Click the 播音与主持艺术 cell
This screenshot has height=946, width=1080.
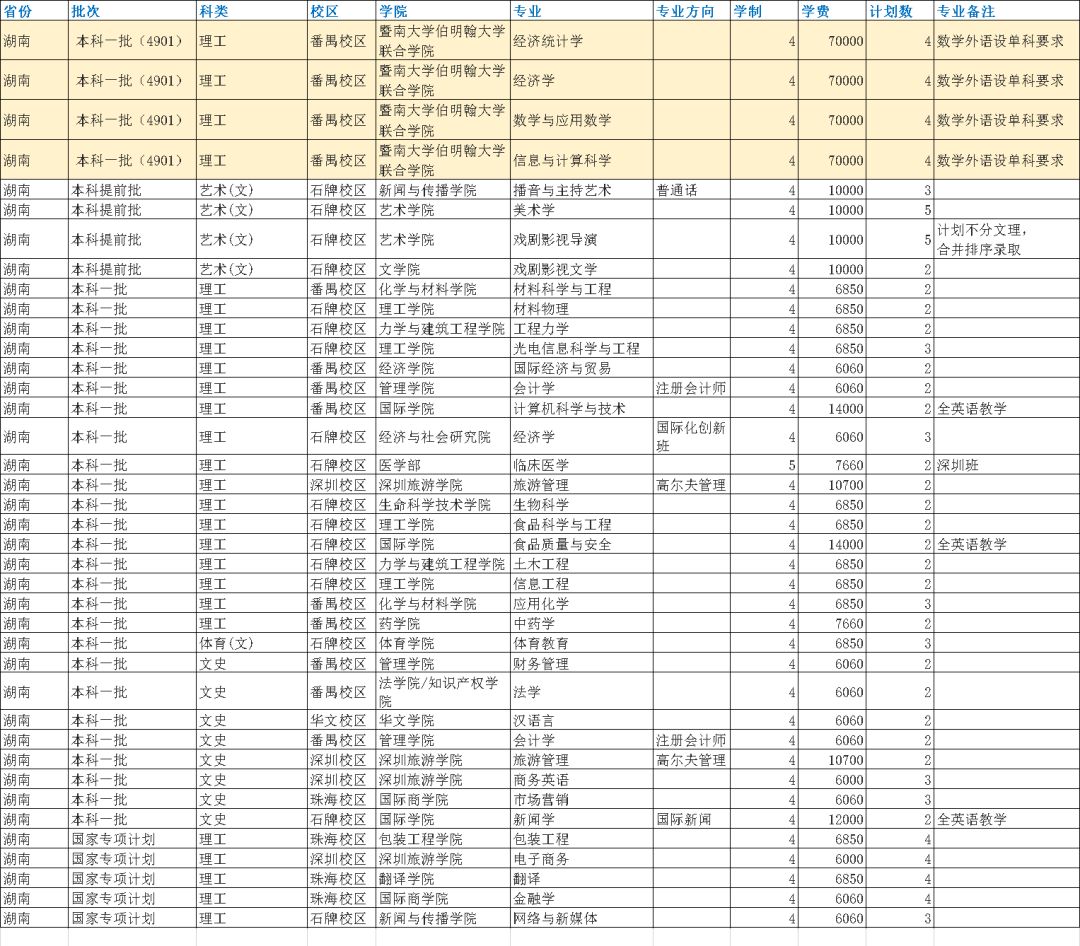[581, 190]
